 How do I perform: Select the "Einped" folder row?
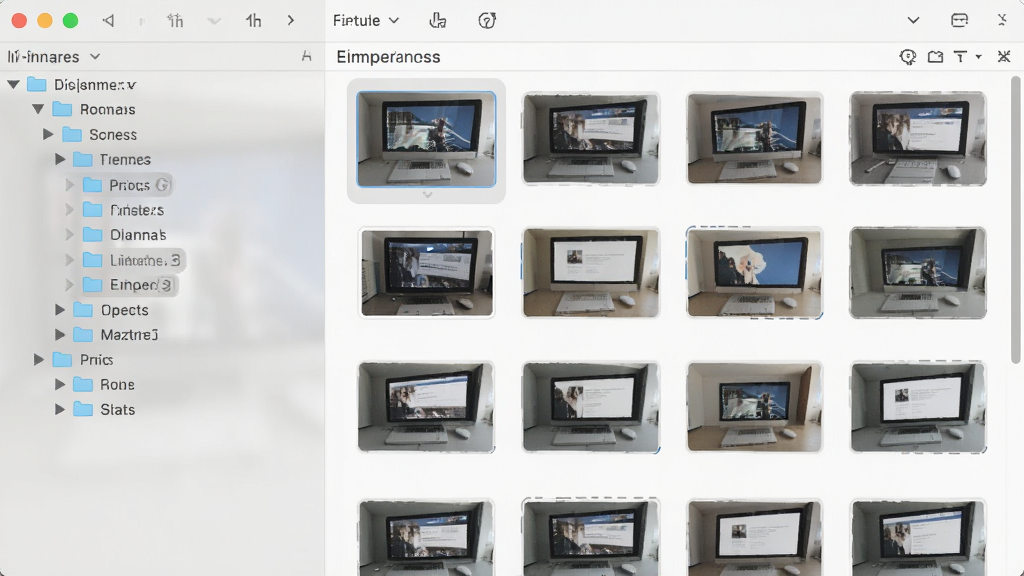(129, 285)
